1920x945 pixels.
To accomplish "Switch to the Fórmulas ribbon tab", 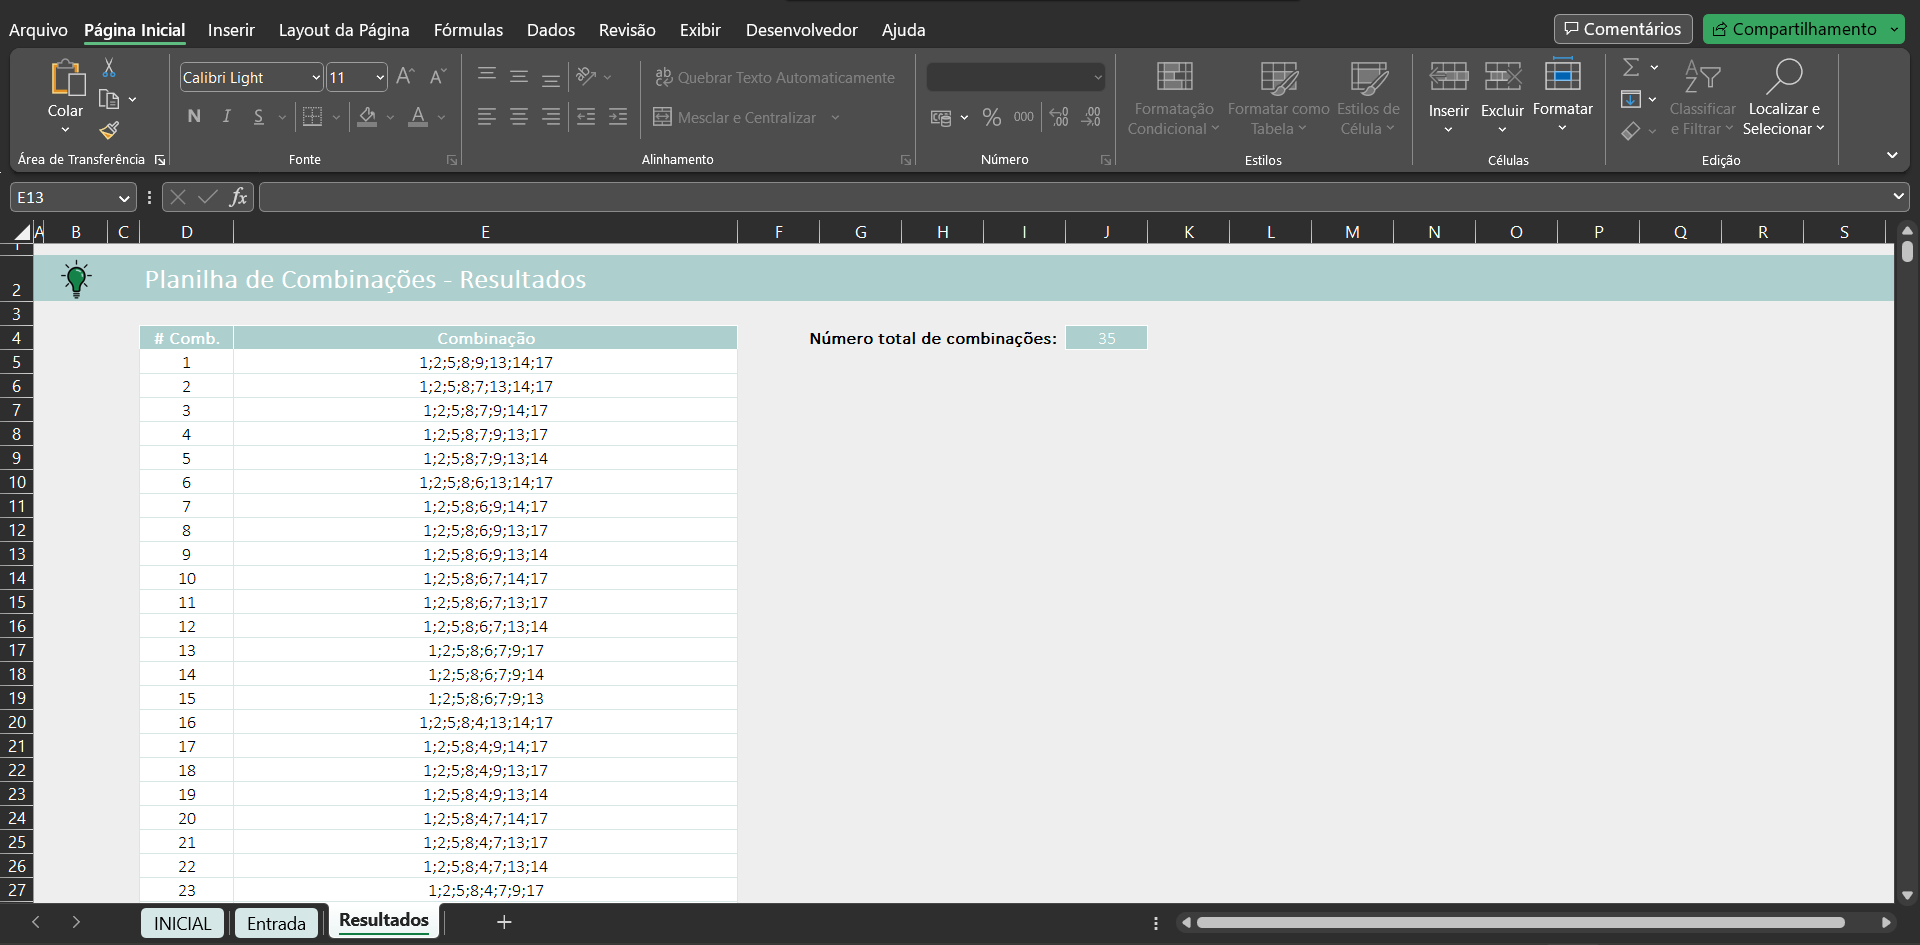I will point(468,30).
